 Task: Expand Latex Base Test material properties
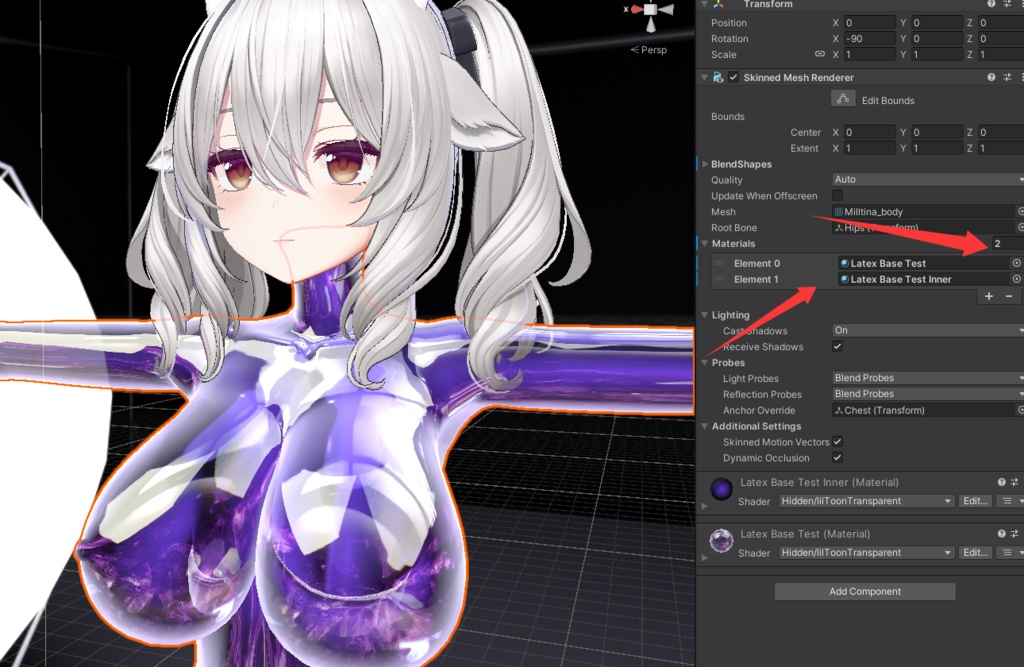click(705, 557)
